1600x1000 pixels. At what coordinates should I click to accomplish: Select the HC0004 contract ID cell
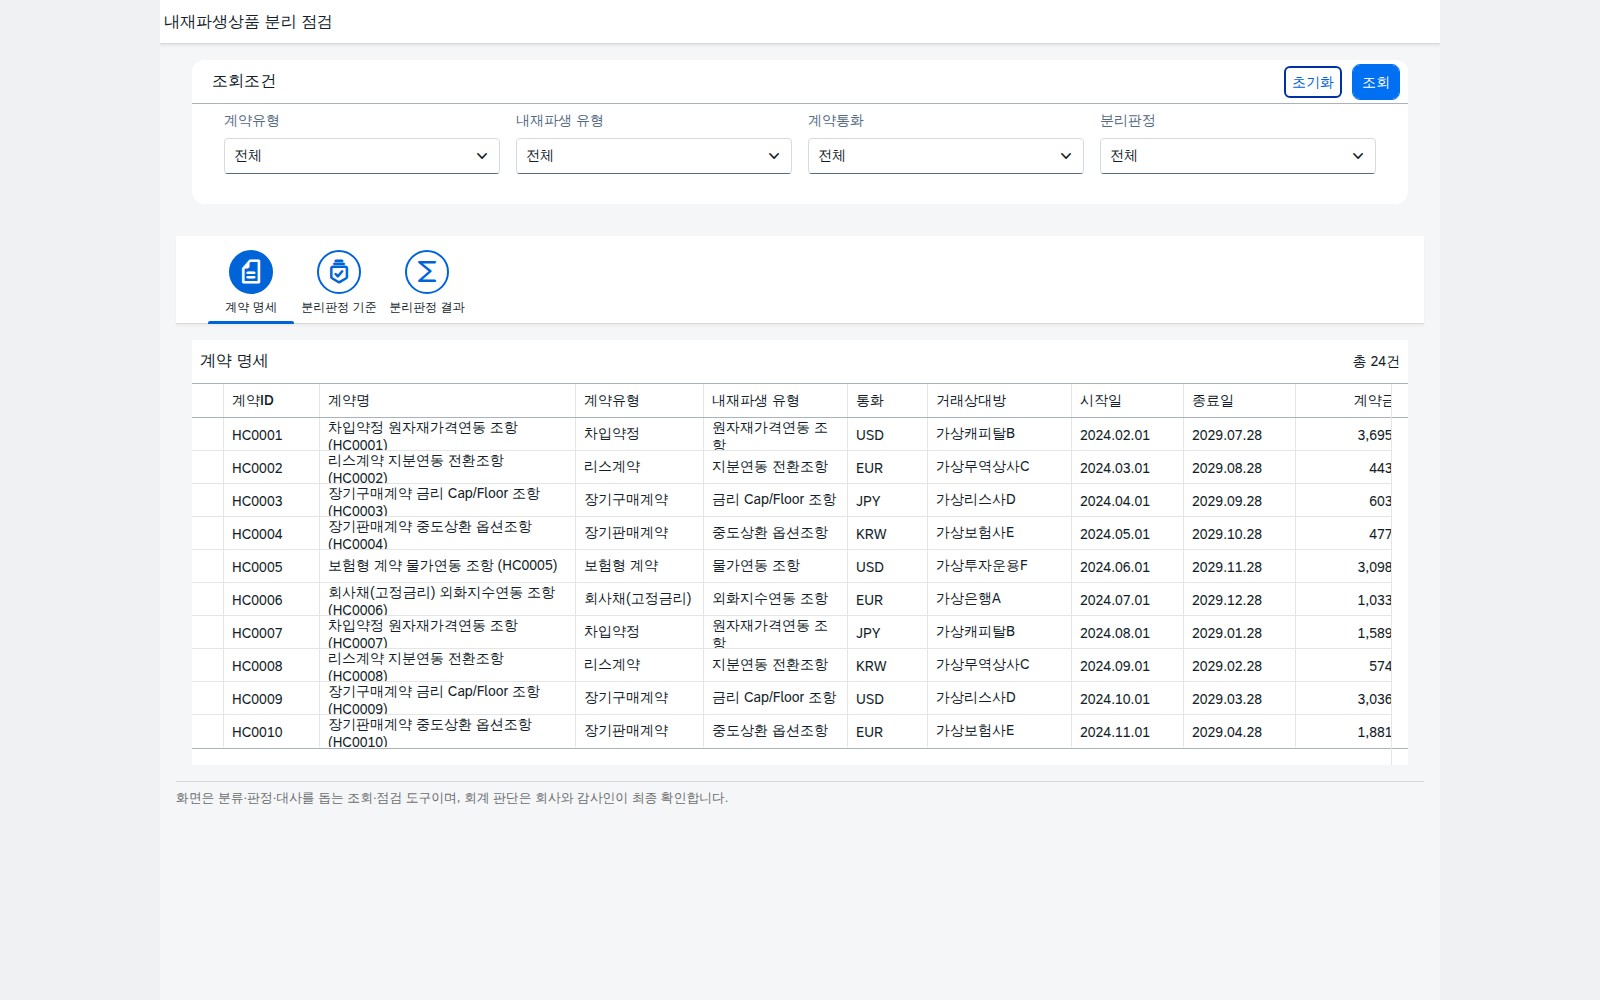[x=271, y=534]
